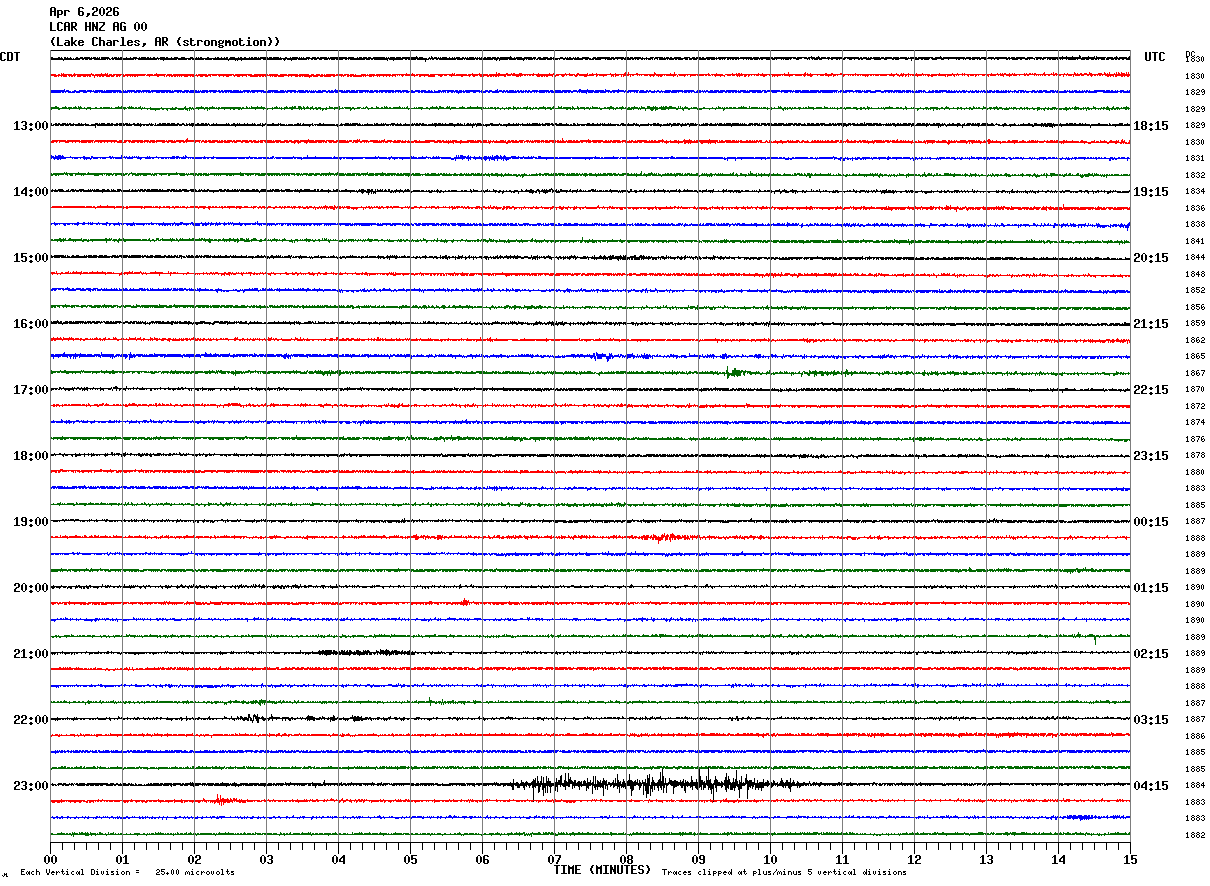The width and height of the screenshot is (1210, 886).
Task: Select the 18:15 UTC time label
Action: 1151,126
